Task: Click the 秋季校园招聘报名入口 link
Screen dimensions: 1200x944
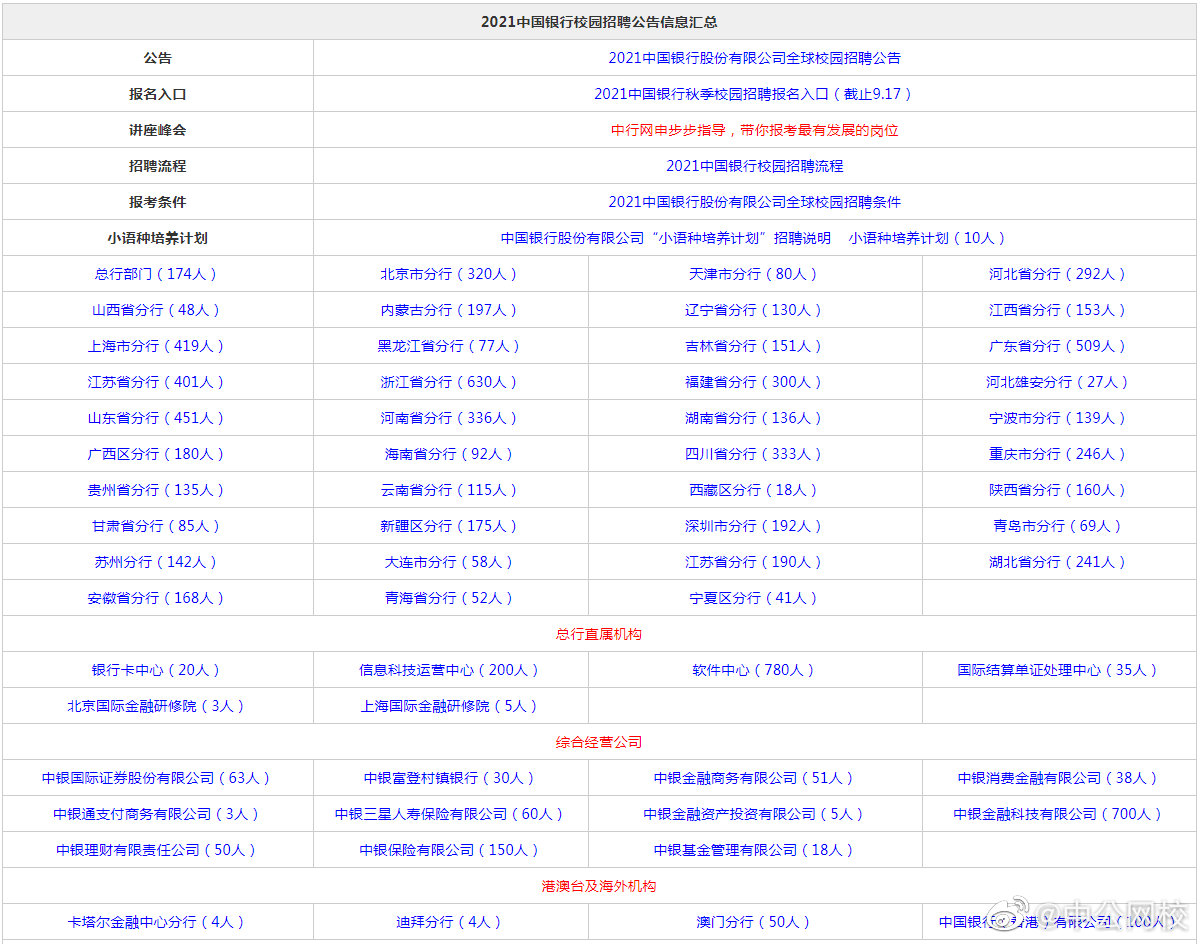Action: pyautogui.click(x=752, y=94)
